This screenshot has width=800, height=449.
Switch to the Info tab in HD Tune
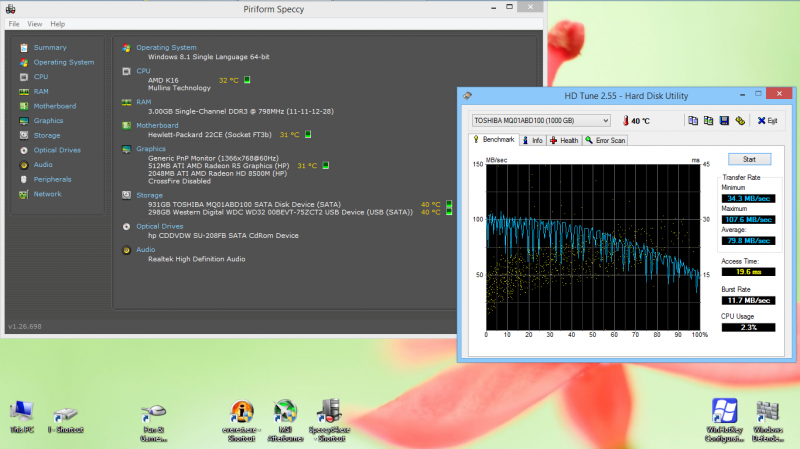pos(533,140)
